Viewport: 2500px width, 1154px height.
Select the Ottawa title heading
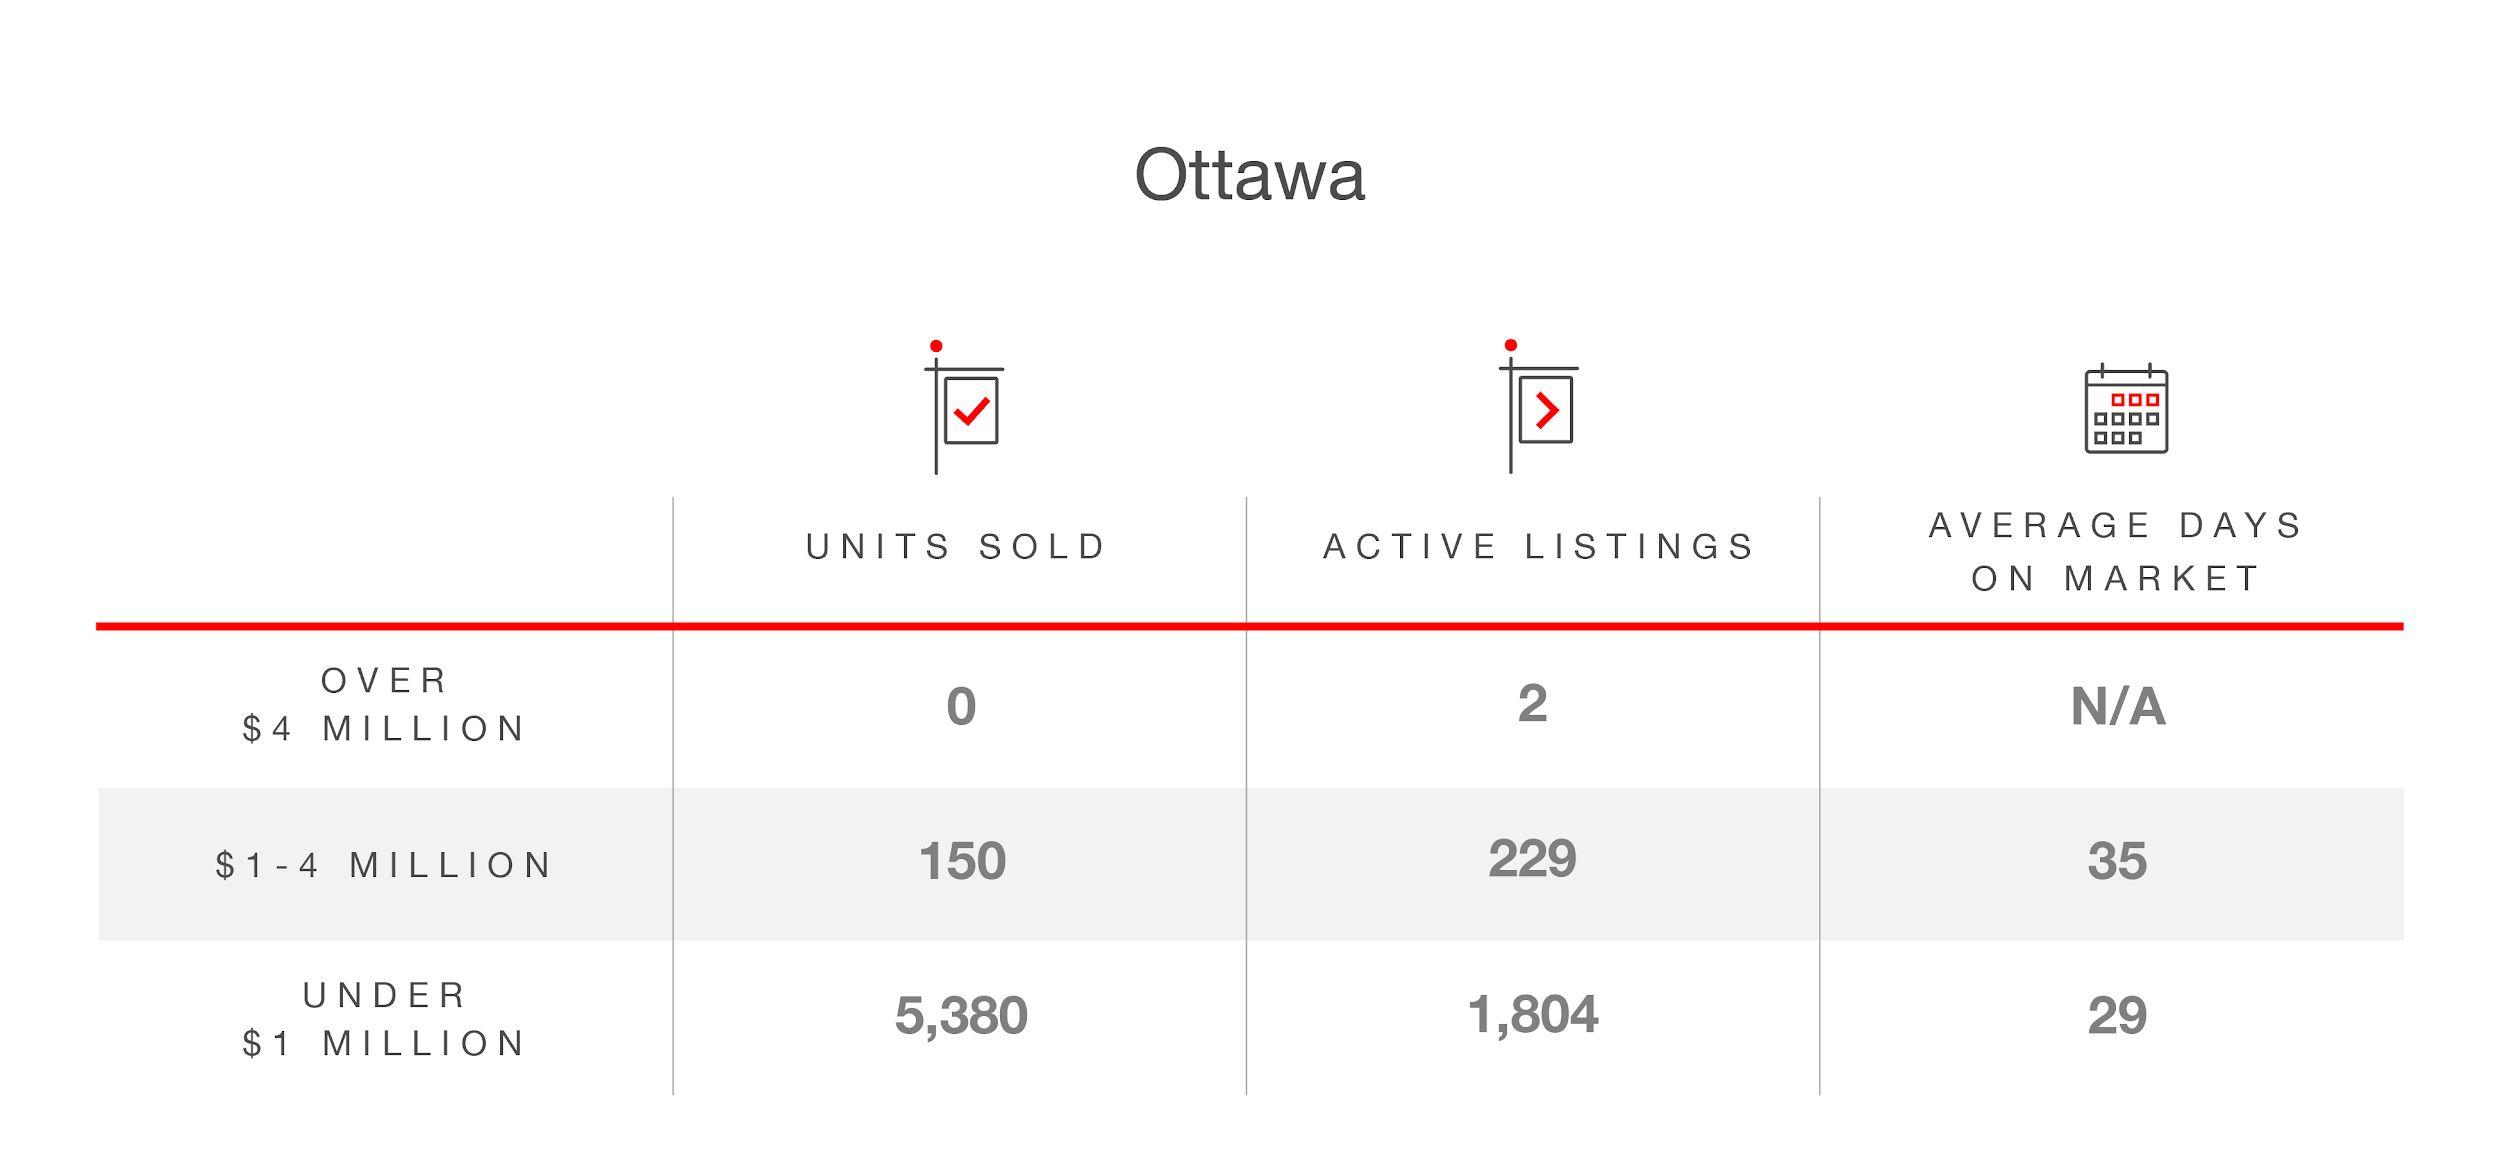pyautogui.click(x=1249, y=175)
